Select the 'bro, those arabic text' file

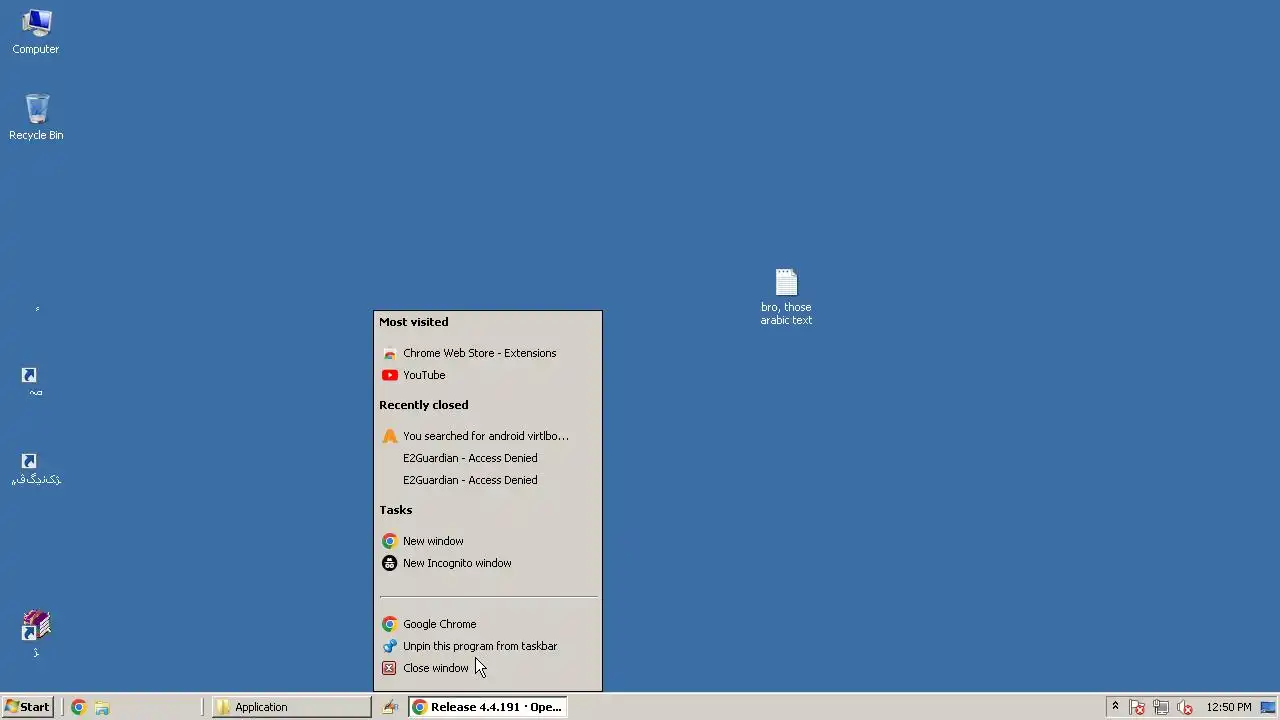click(x=786, y=297)
